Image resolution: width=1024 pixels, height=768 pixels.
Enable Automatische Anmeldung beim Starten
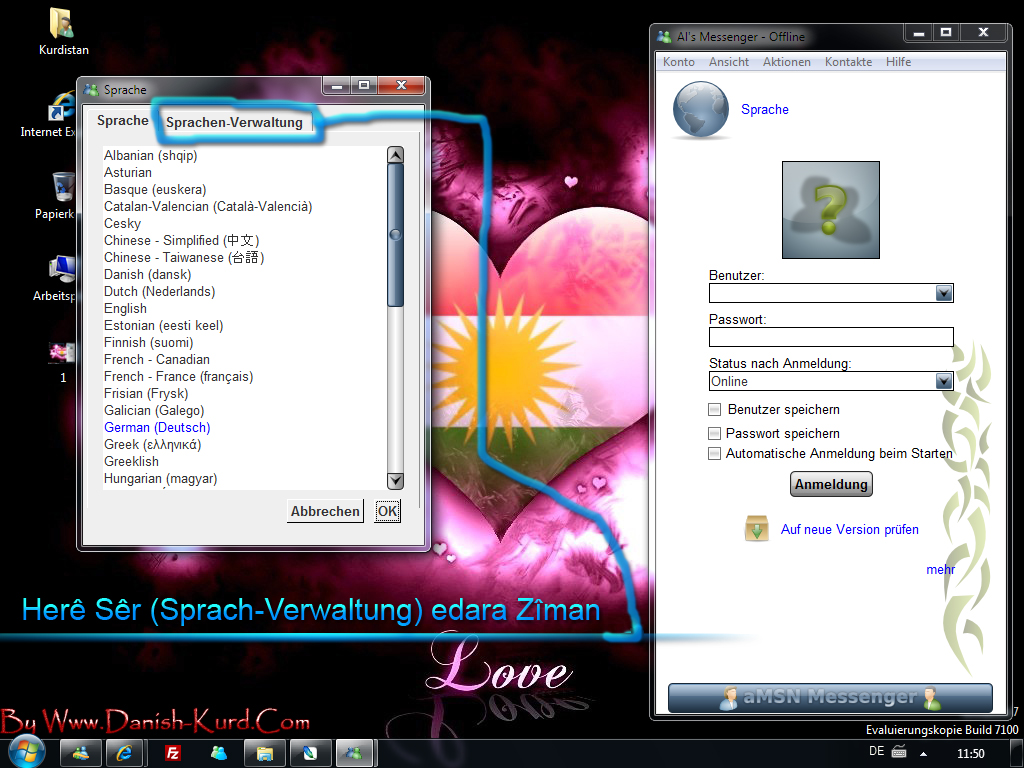tap(714, 453)
